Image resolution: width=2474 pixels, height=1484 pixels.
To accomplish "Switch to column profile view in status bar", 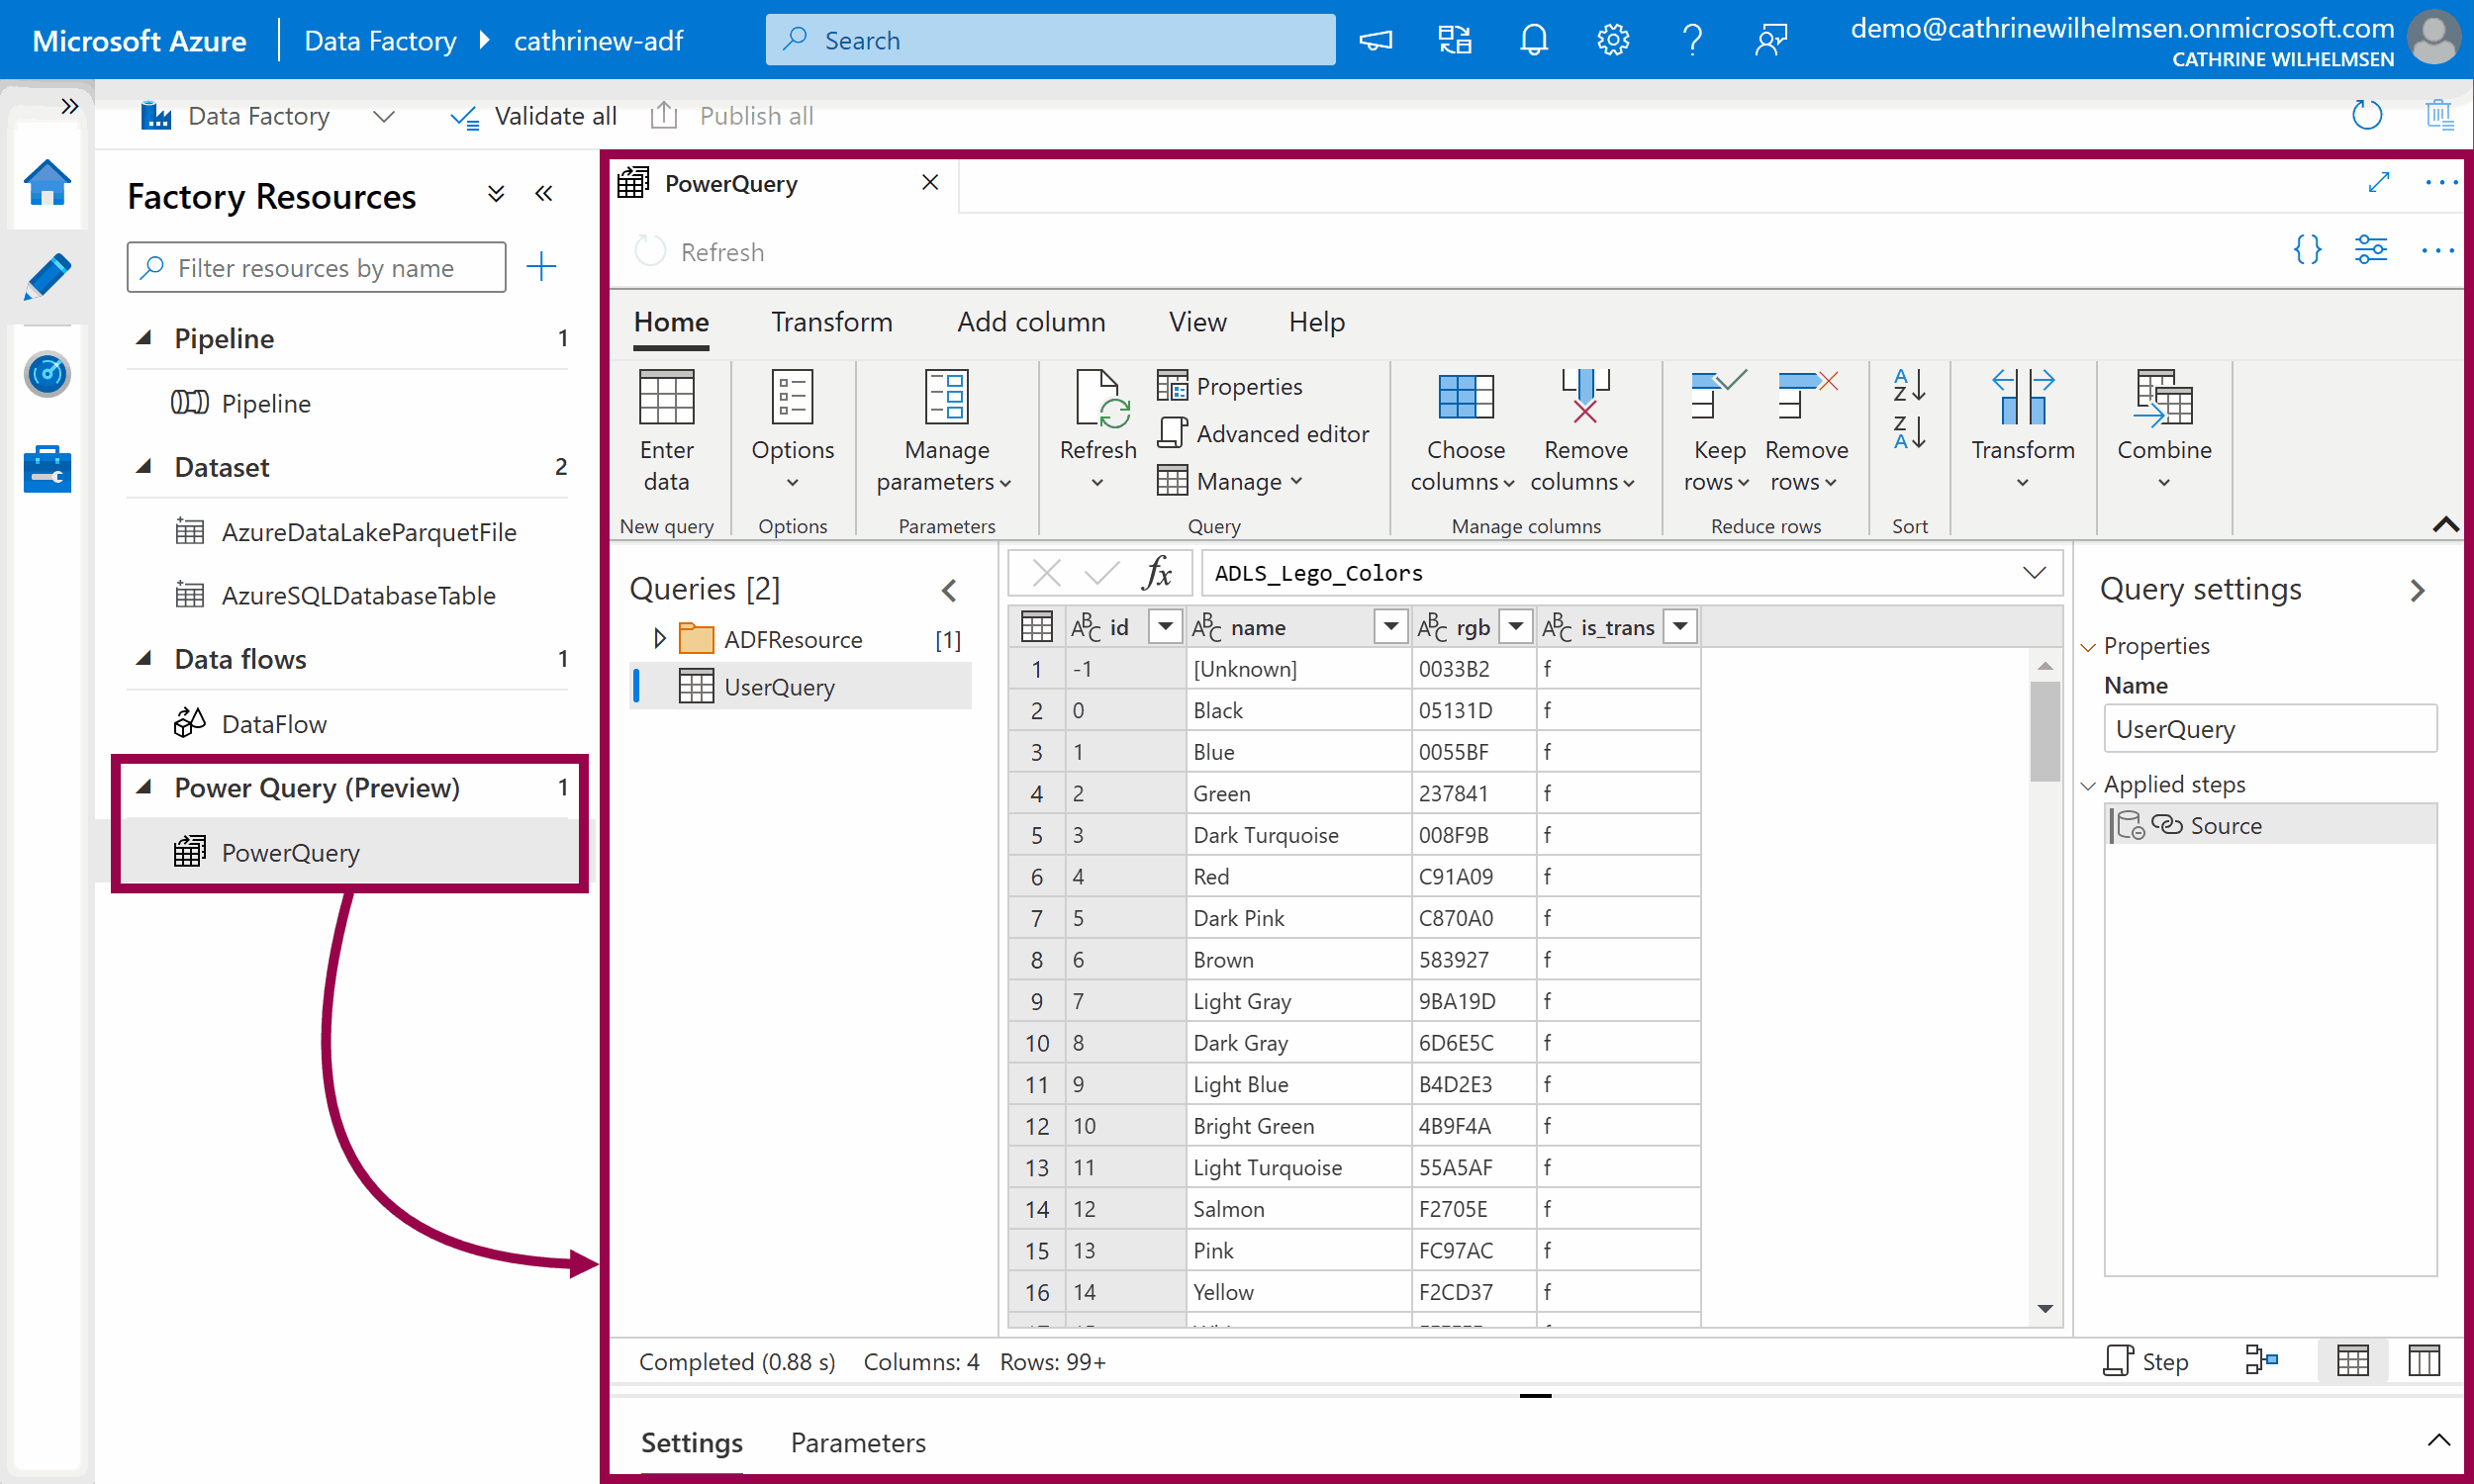I will pos(2423,1360).
